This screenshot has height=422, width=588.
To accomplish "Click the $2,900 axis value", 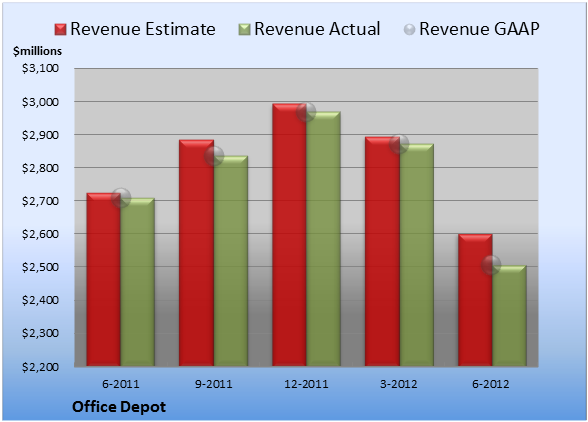I will 40,135.
